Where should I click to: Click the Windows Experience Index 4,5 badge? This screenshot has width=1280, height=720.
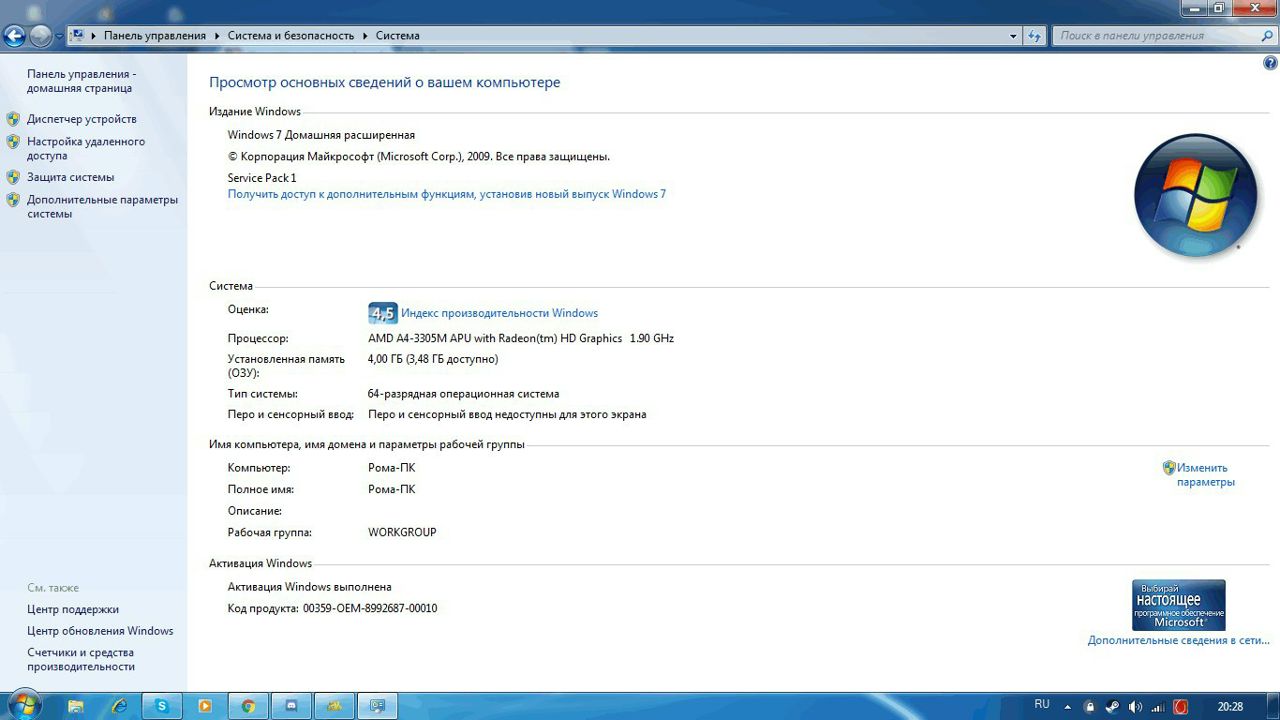point(382,313)
